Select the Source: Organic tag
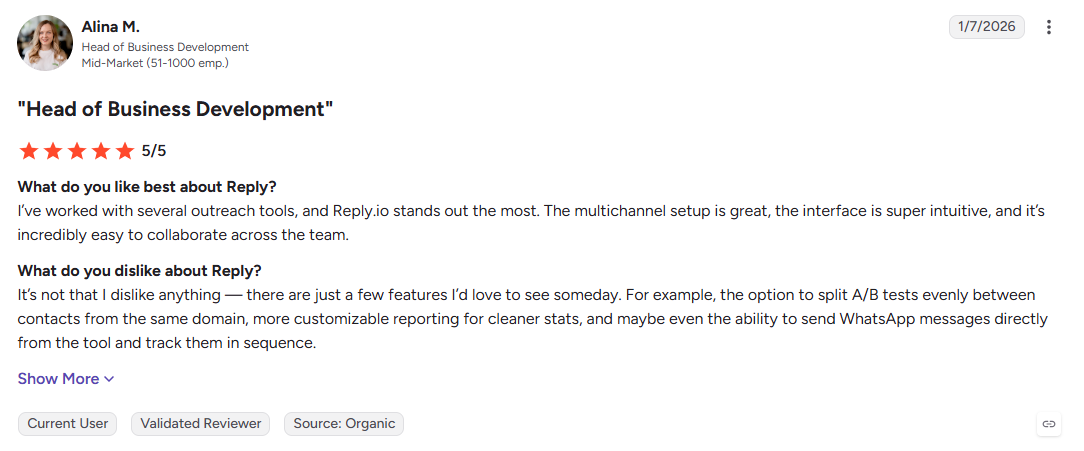This screenshot has height=451, width=1084. point(344,424)
